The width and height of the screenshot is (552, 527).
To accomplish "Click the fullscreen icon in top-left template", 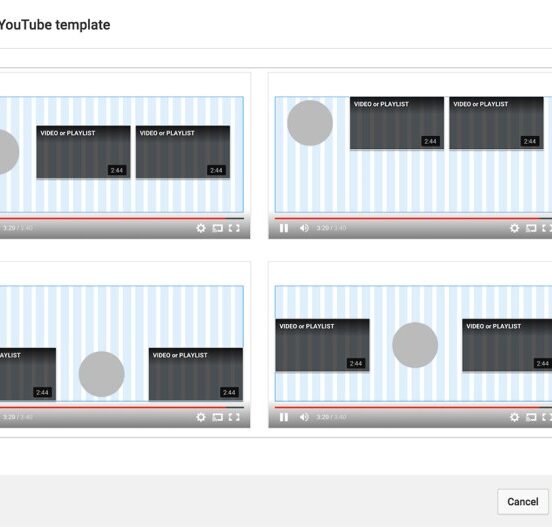I will (x=234, y=228).
